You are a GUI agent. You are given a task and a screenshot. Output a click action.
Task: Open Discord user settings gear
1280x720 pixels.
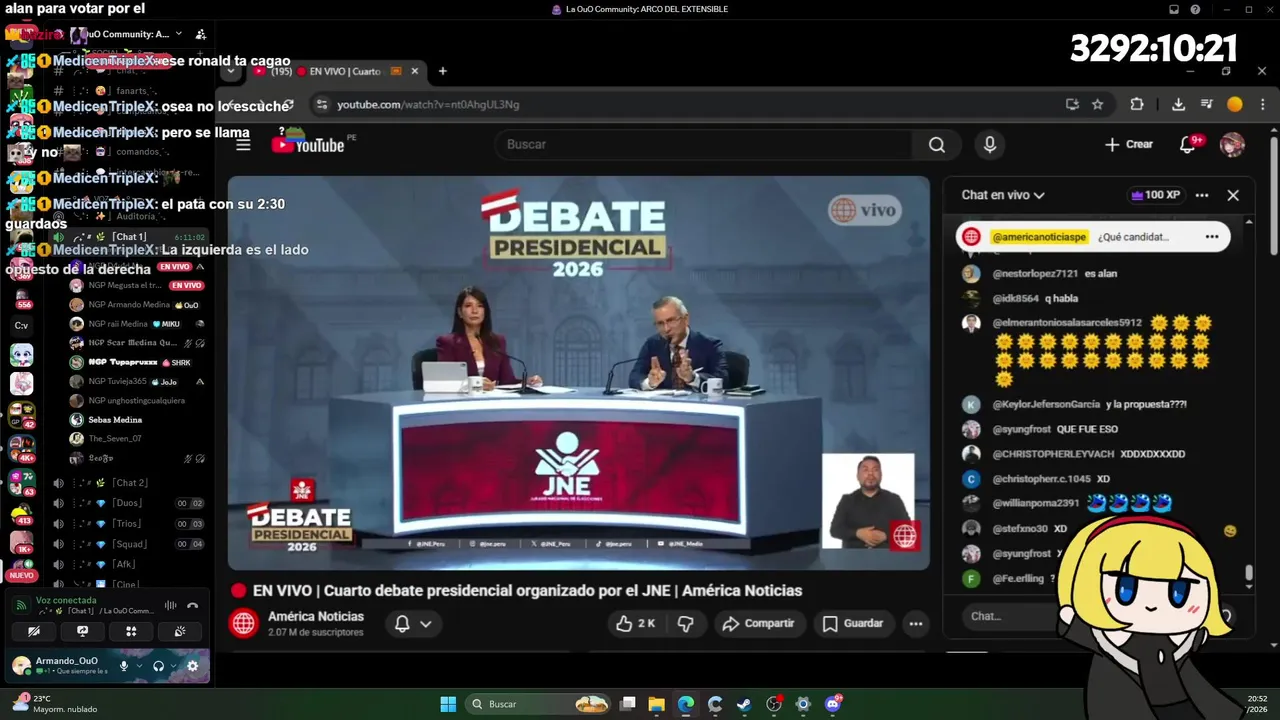pos(192,666)
